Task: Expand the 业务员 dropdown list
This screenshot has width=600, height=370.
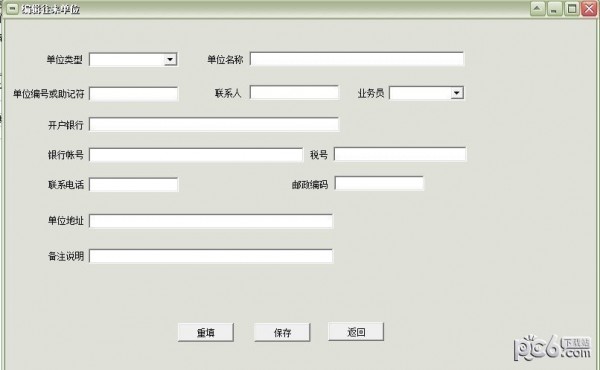Action: [x=456, y=93]
